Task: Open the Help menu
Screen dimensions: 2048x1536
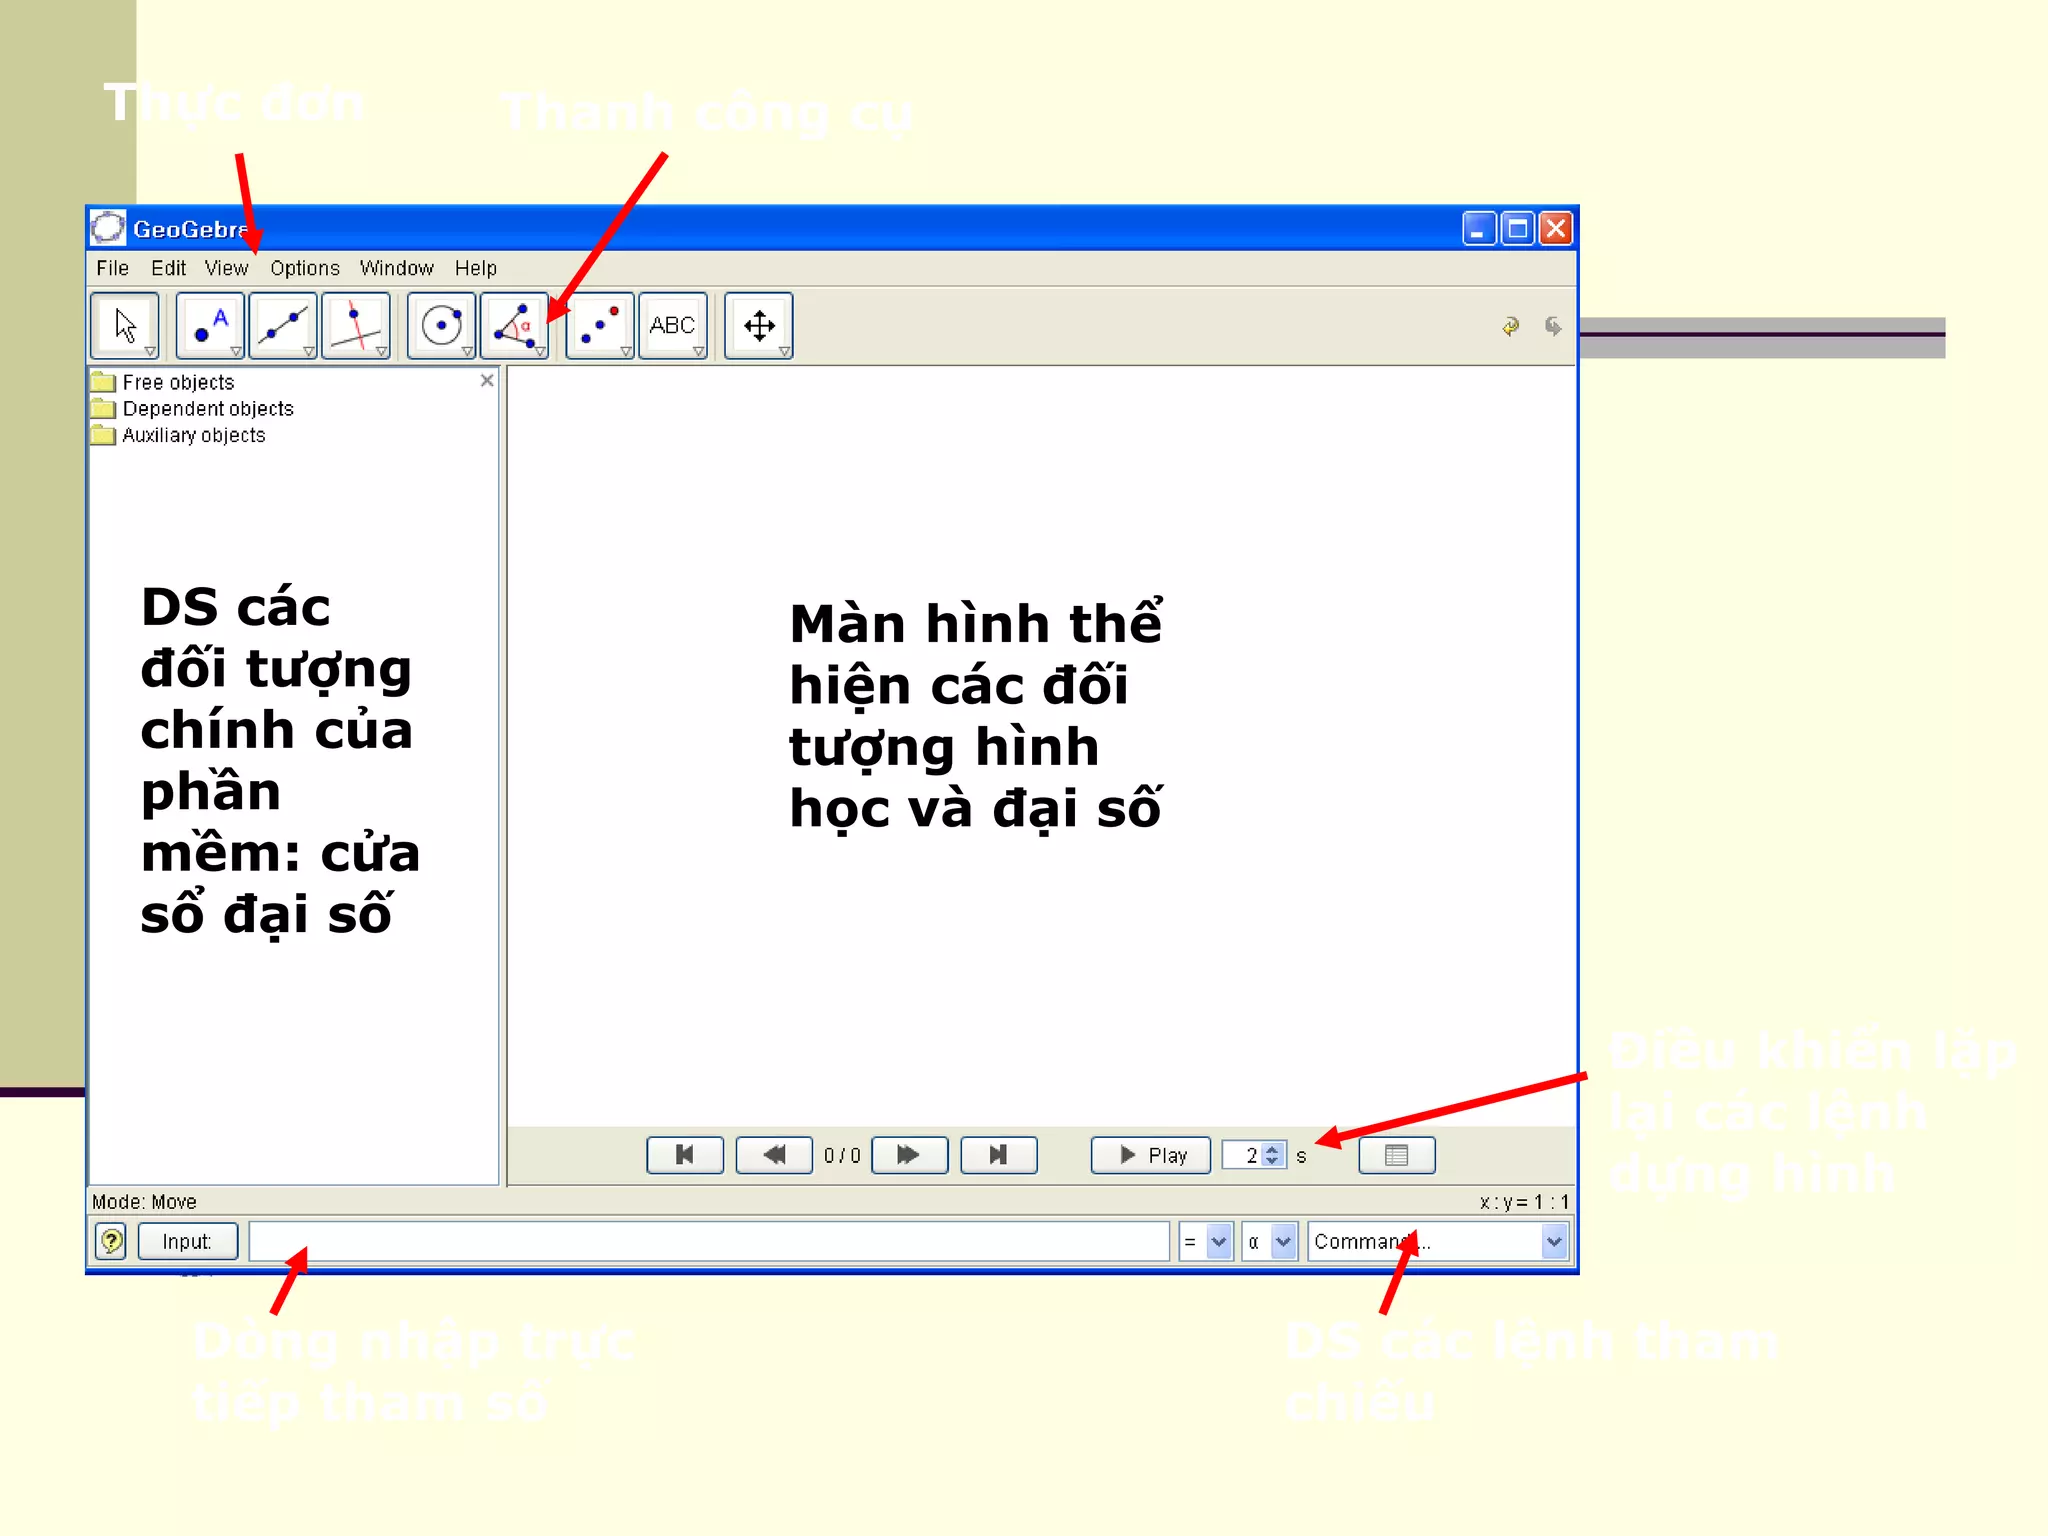Action: coord(475,268)
